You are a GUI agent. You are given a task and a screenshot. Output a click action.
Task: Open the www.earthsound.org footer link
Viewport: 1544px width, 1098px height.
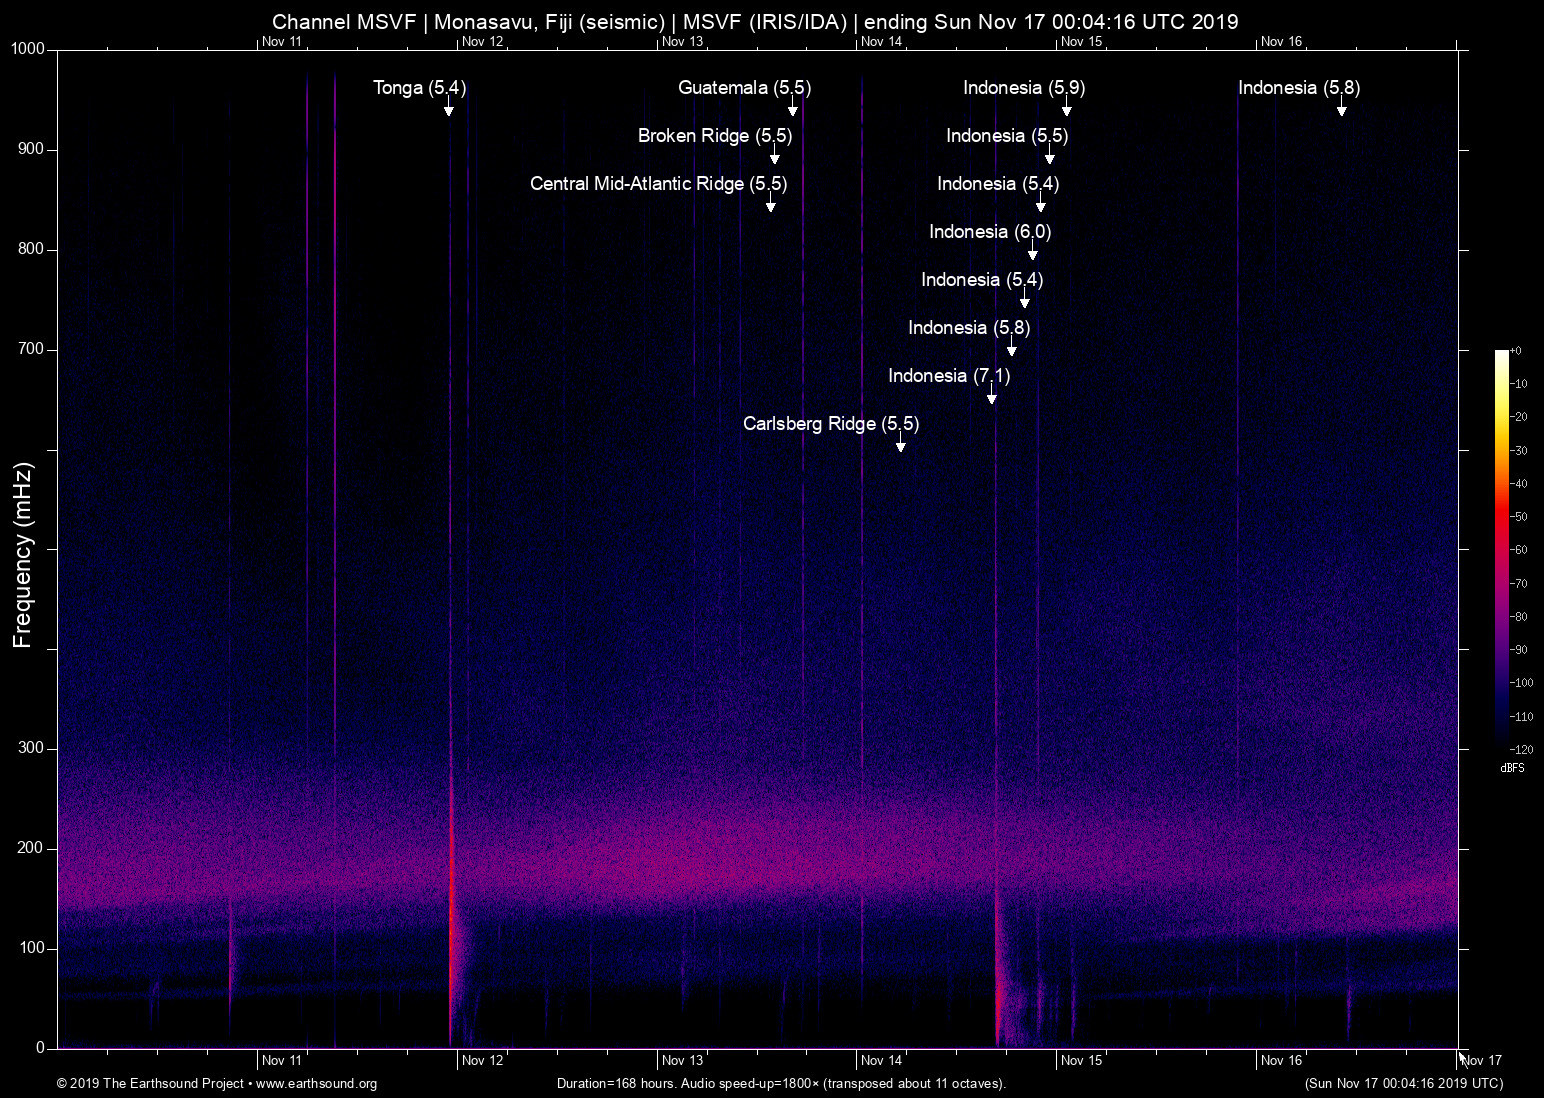[316, 1084]
